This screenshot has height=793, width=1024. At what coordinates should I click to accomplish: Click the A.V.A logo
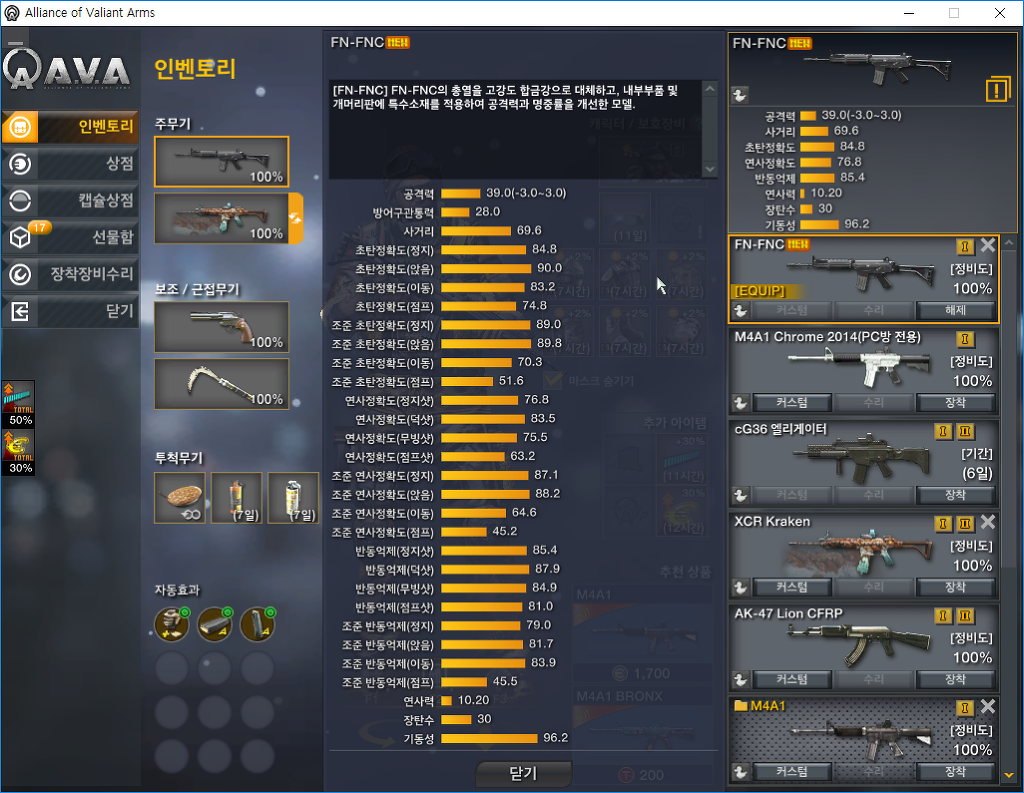[67, 70]
